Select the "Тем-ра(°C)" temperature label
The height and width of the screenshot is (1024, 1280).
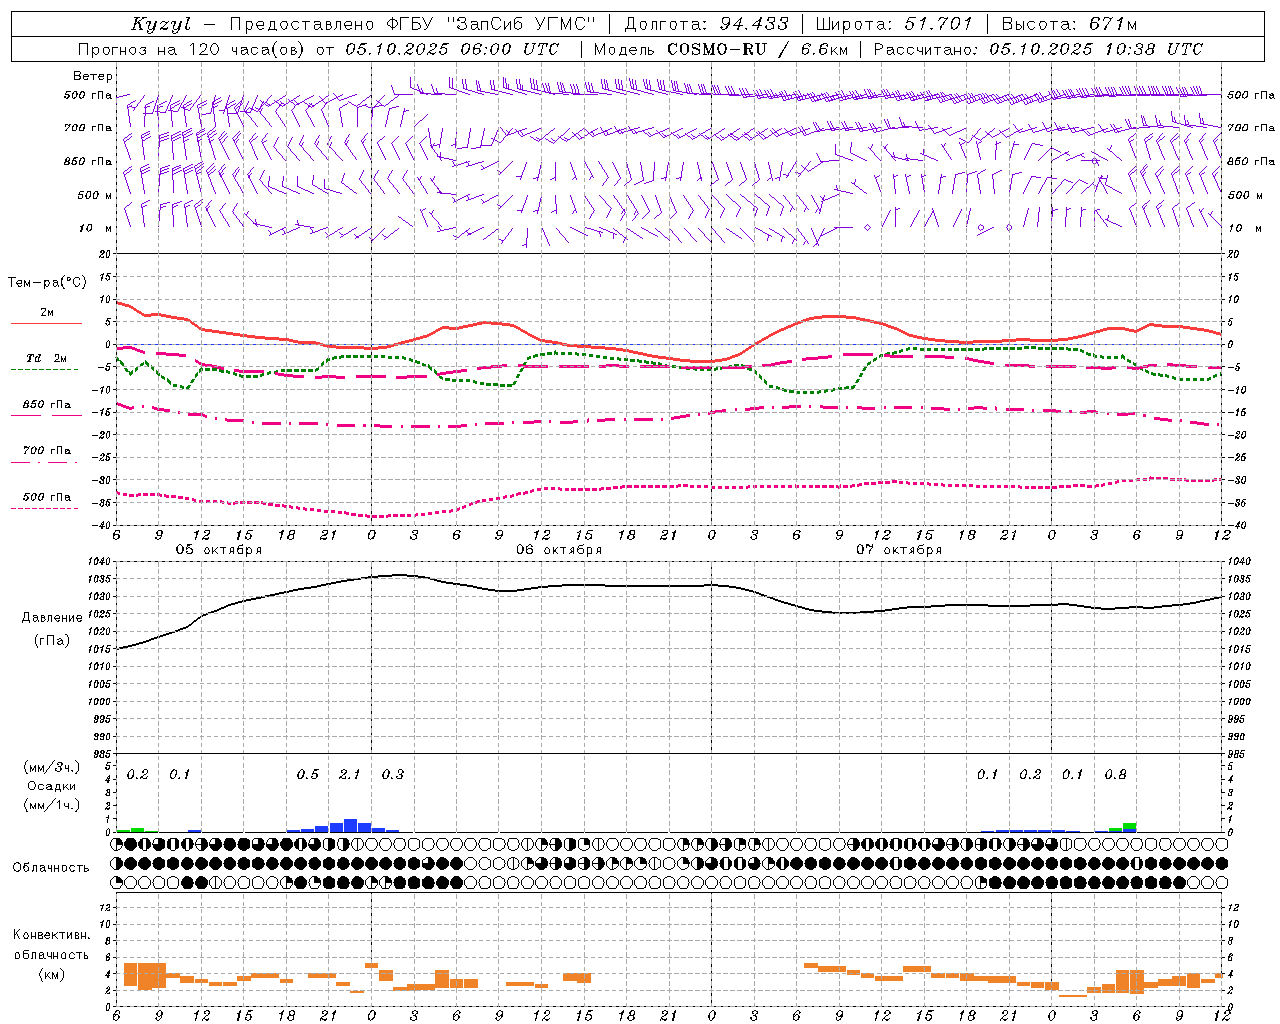click(47, 283)
